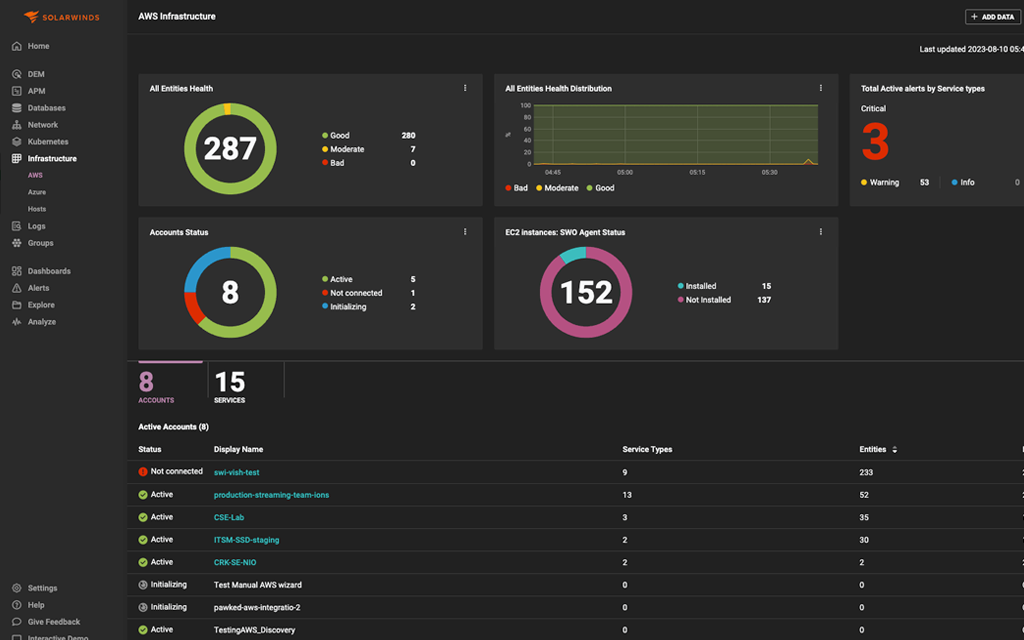1024x640 pixels.
Task: Open the Accounts Status card options menu
Action: (x=464, y=231)
